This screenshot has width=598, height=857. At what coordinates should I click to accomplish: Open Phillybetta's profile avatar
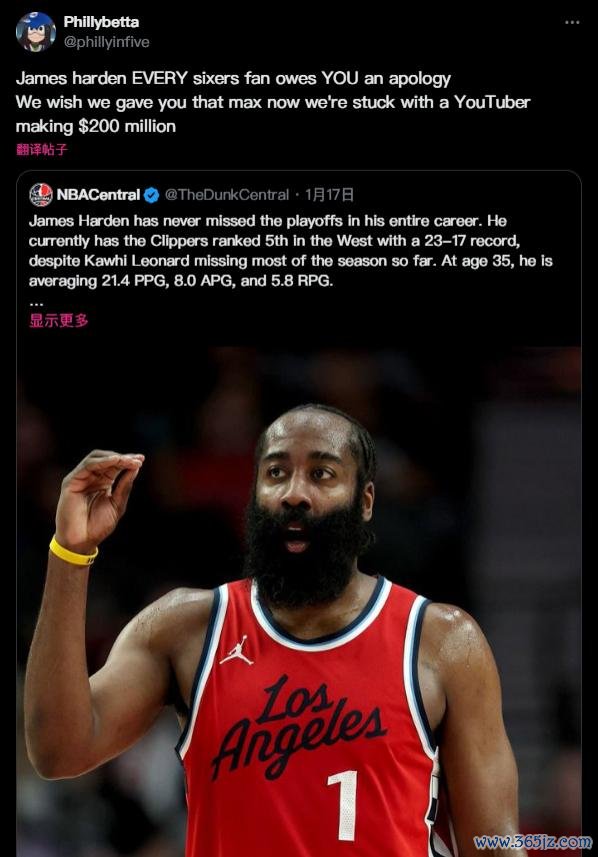(36, 32)
